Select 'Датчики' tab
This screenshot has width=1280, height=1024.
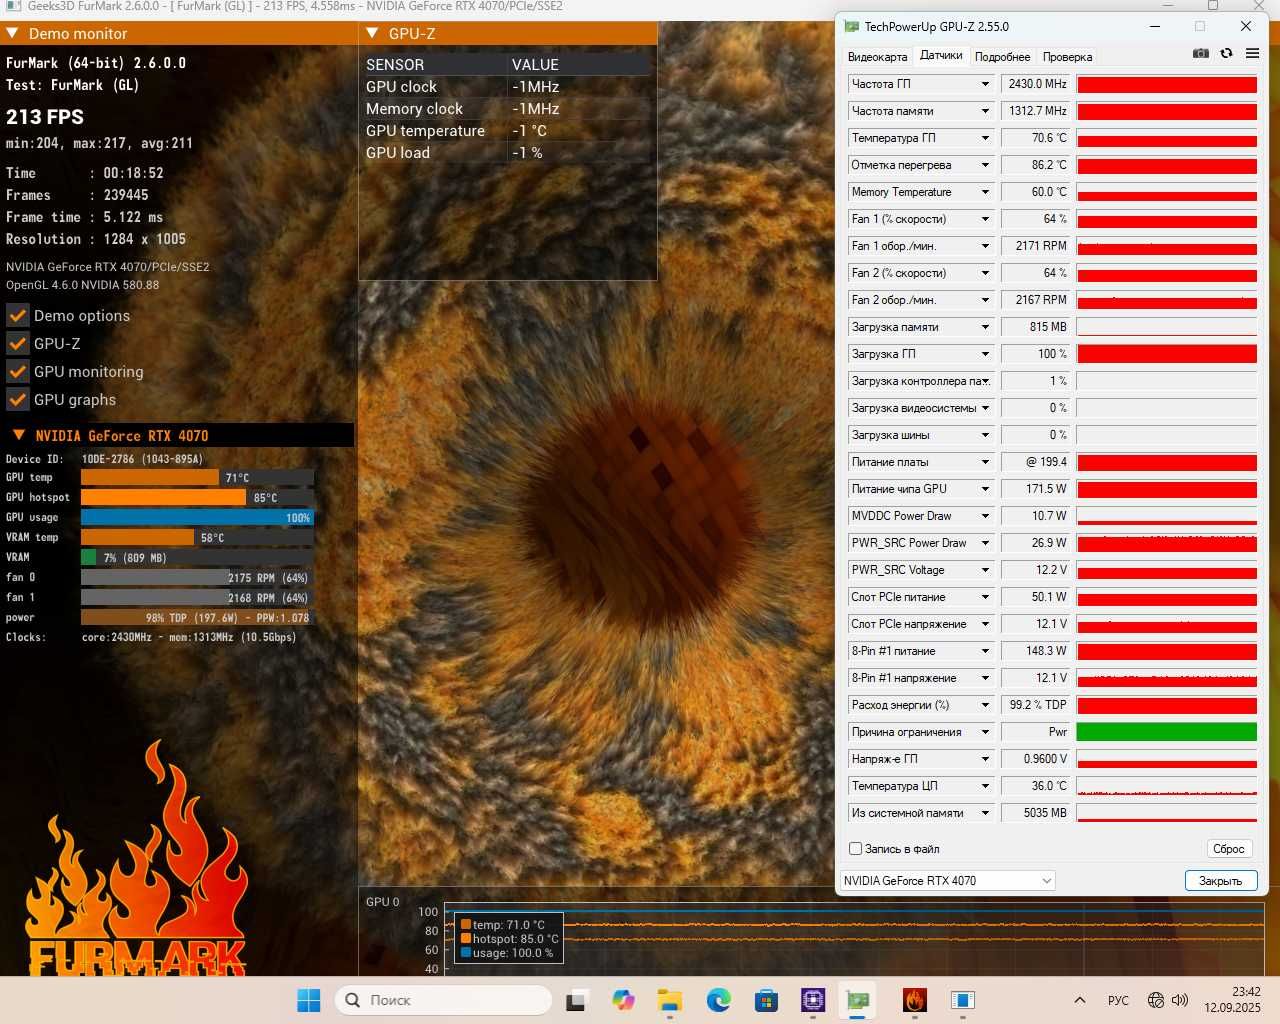pos(941,56)
